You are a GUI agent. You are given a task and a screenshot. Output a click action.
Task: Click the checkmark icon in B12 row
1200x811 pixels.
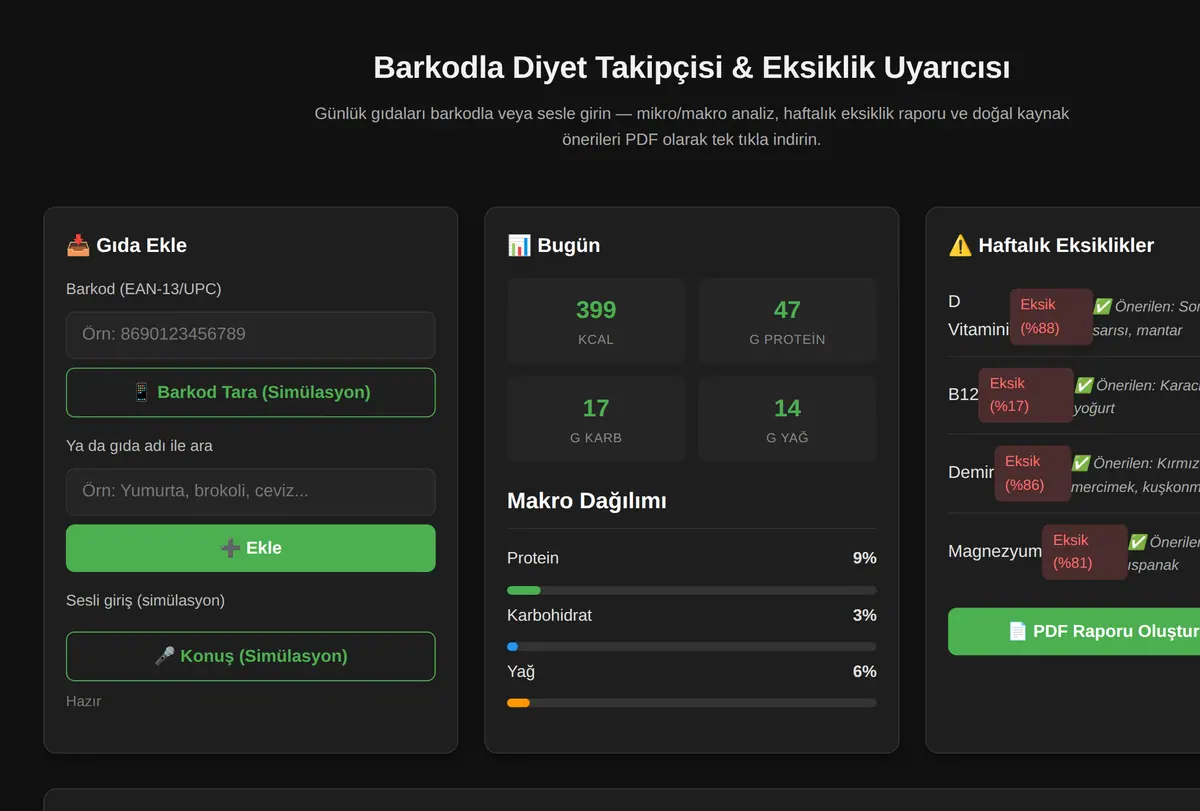[x=1084, y=384]
